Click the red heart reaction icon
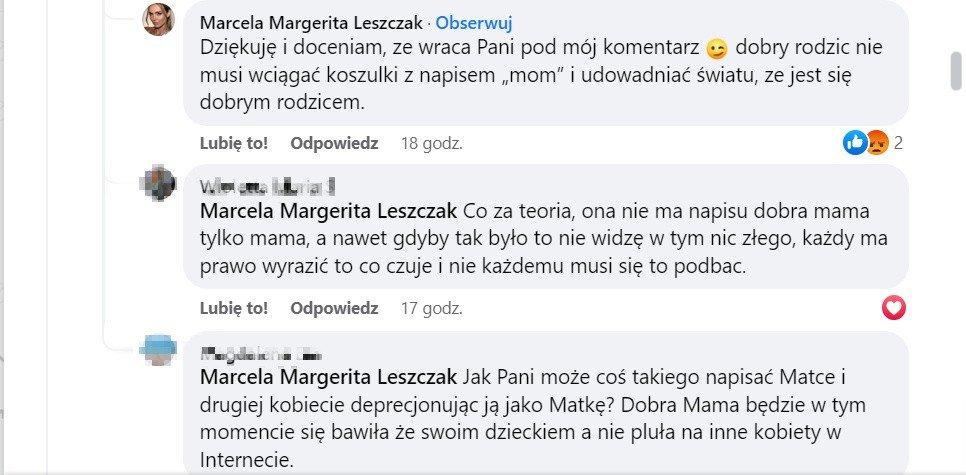This screenshot has height=475, width=966. [893, 307]
